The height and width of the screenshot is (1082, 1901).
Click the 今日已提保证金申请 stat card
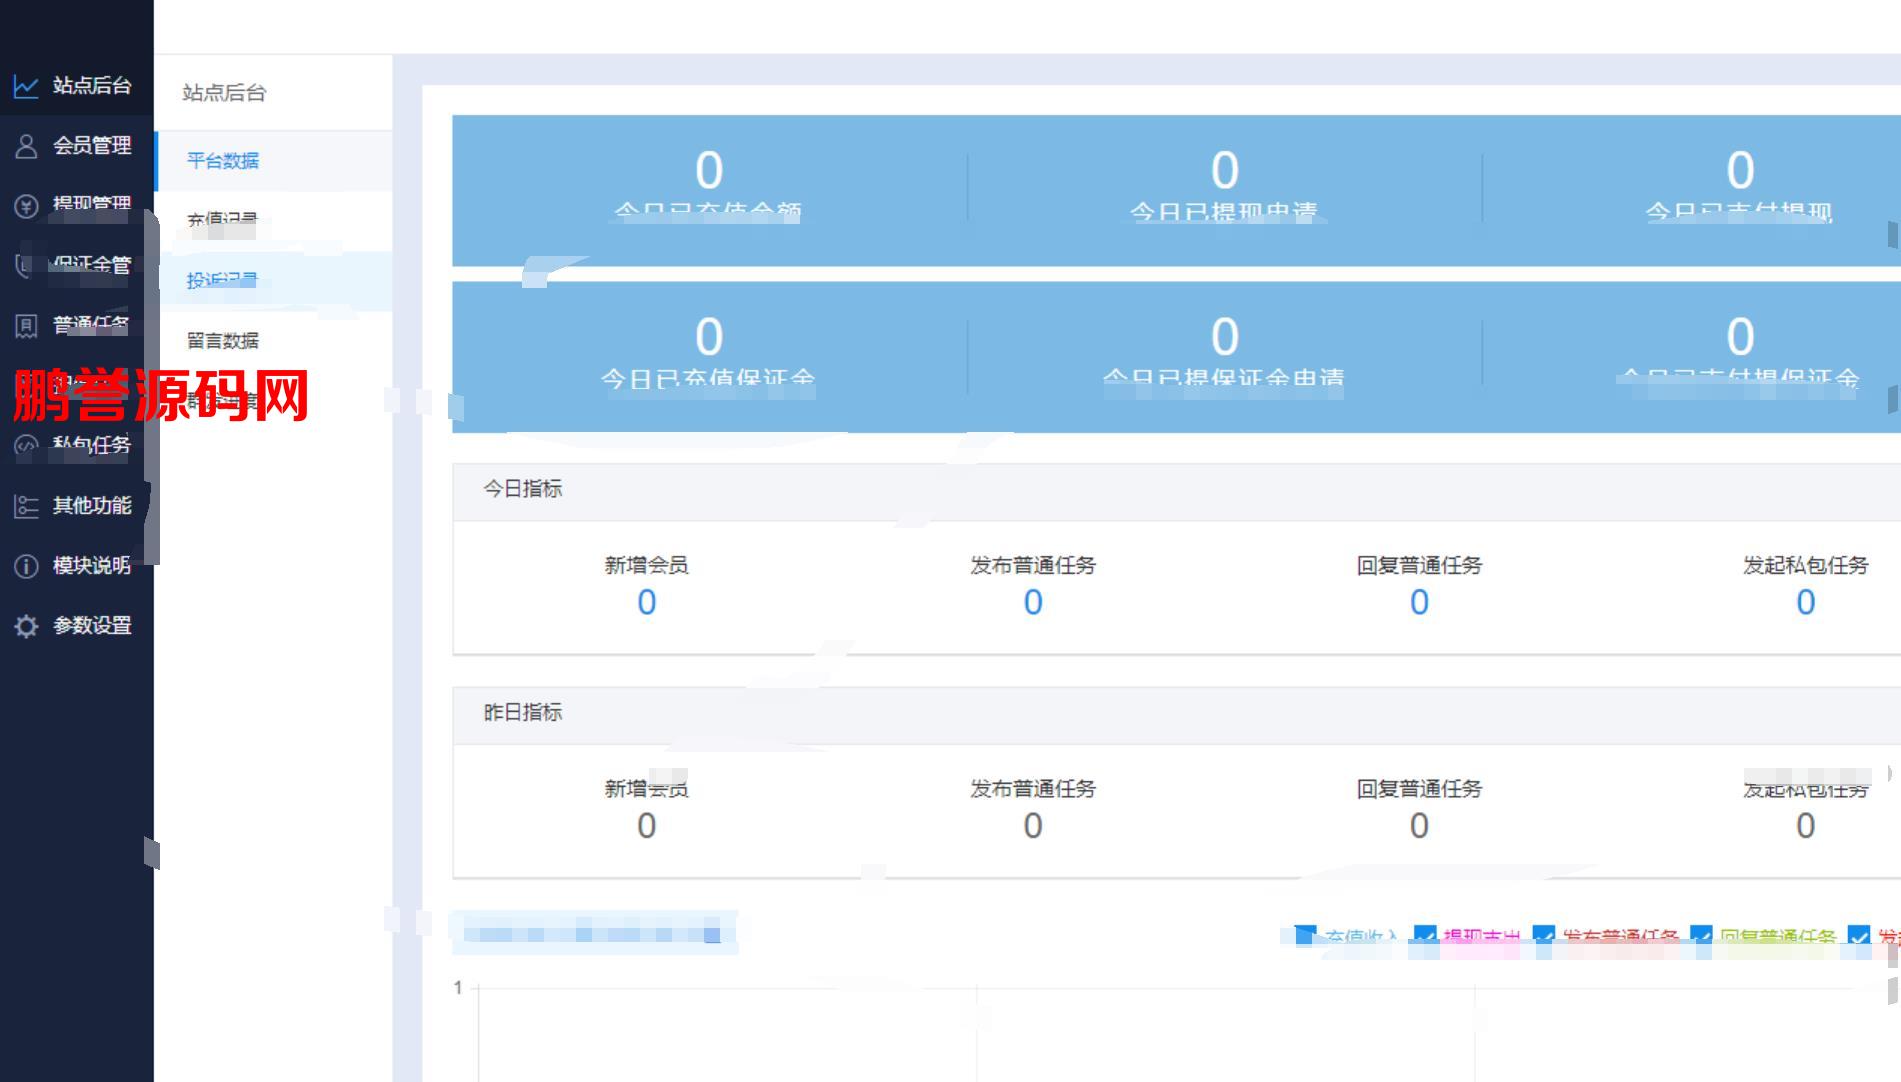(1225, 357)
